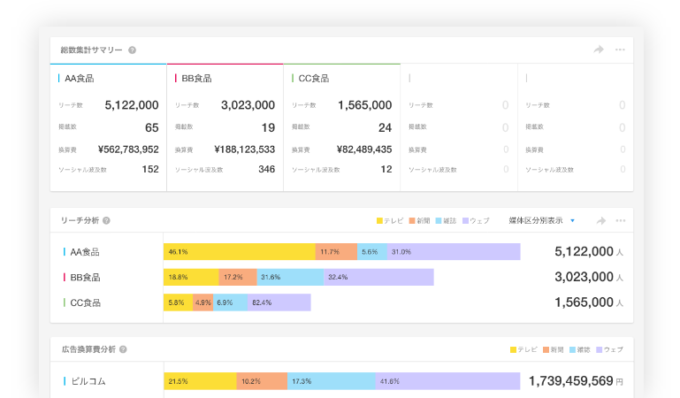Click 雑誌 legend swatch in リーチ分析
This screenshot has height=398, width=680.
click(438, 221)
